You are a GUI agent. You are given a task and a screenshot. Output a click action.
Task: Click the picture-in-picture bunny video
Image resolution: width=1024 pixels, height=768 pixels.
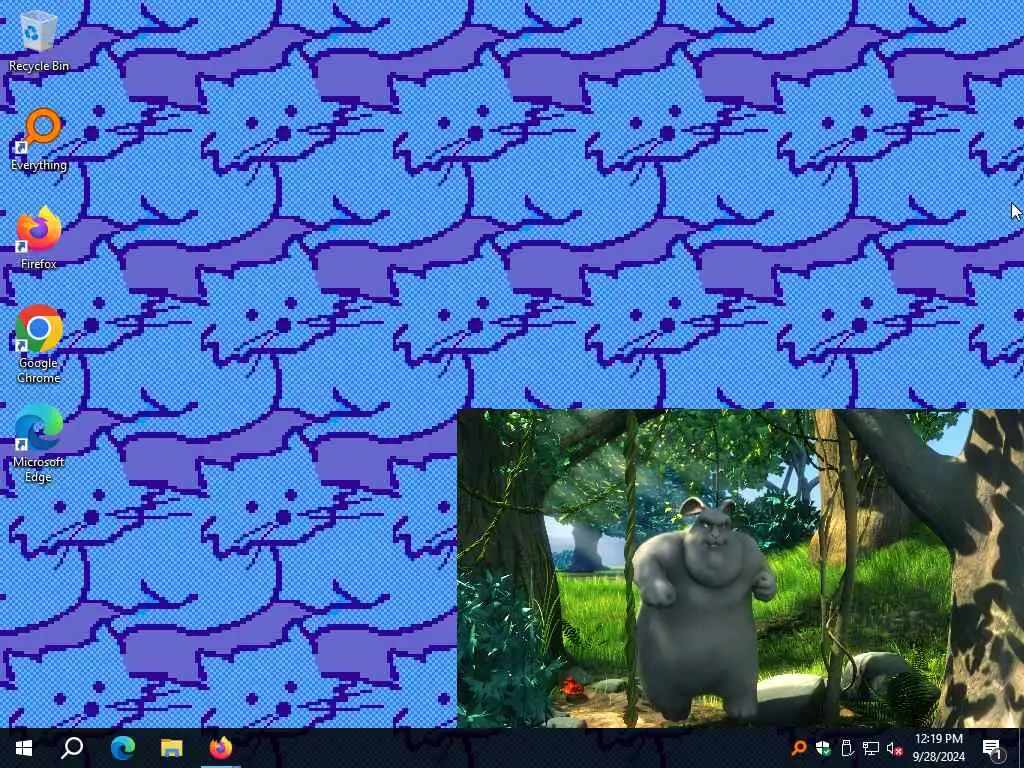pos(740,568)
